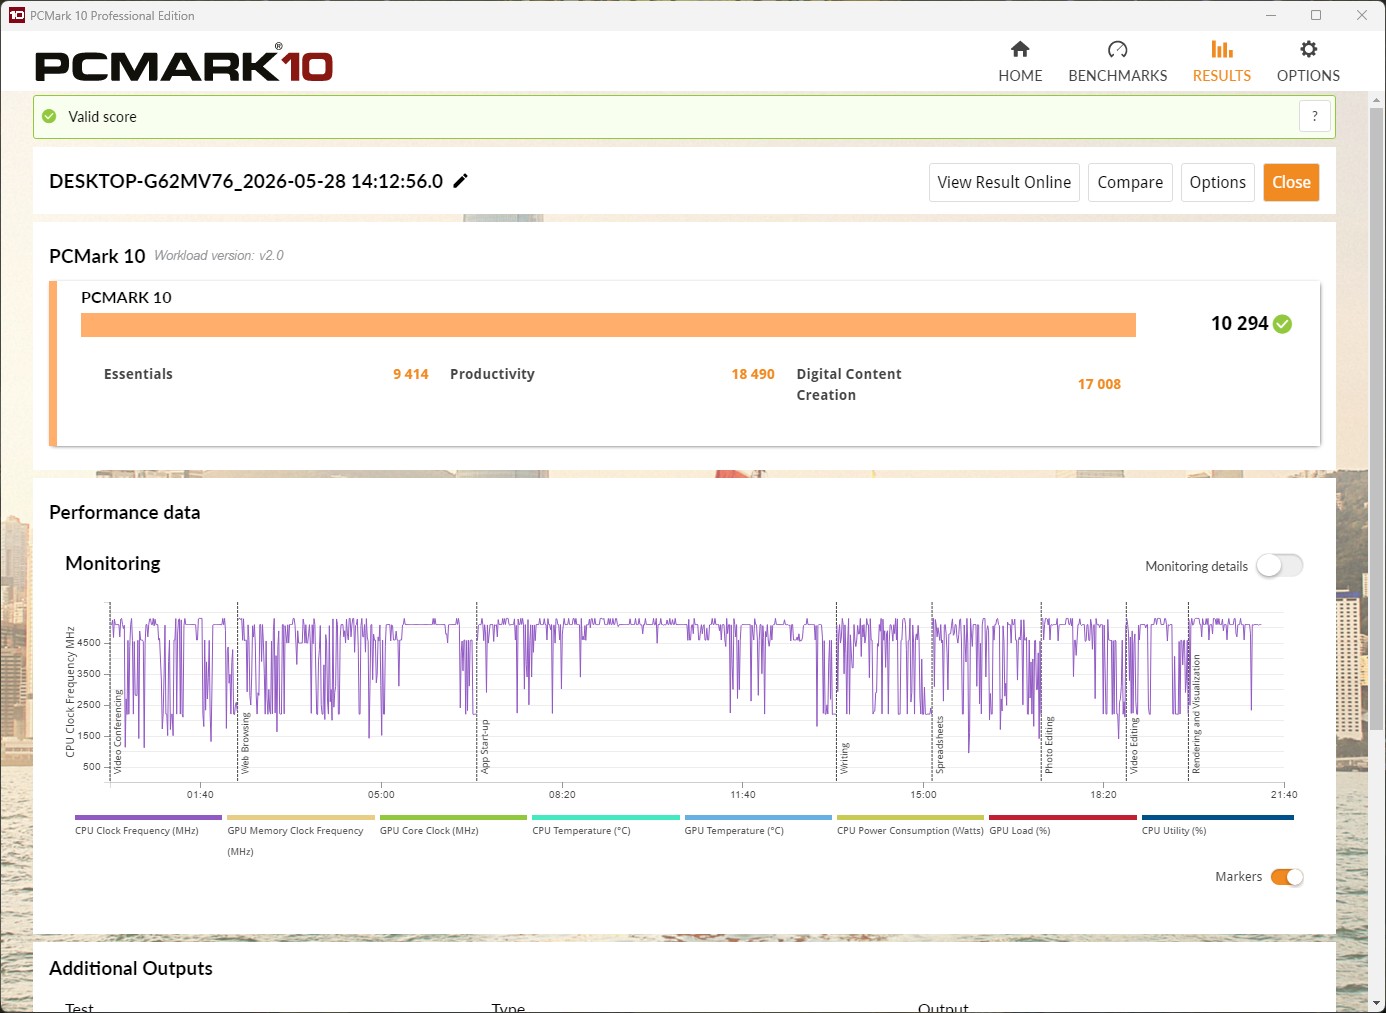Click the Additional Outputs heading
The height and width of the screenshot is (1013, 1386).
[x=131, y=968]
